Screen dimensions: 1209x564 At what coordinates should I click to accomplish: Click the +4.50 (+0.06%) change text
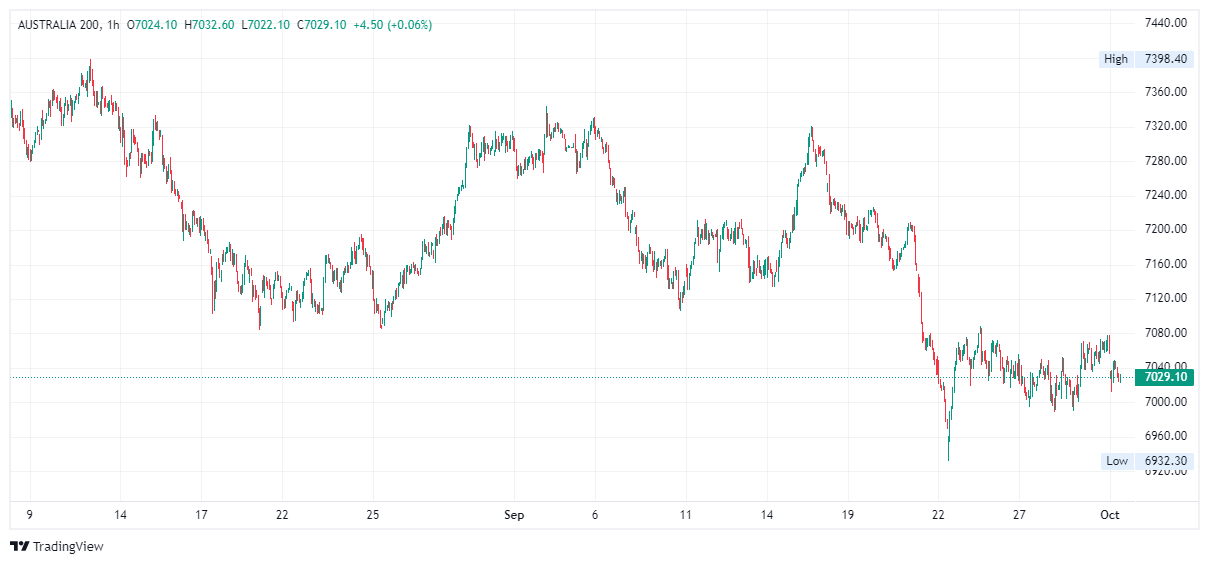(393, 24)
